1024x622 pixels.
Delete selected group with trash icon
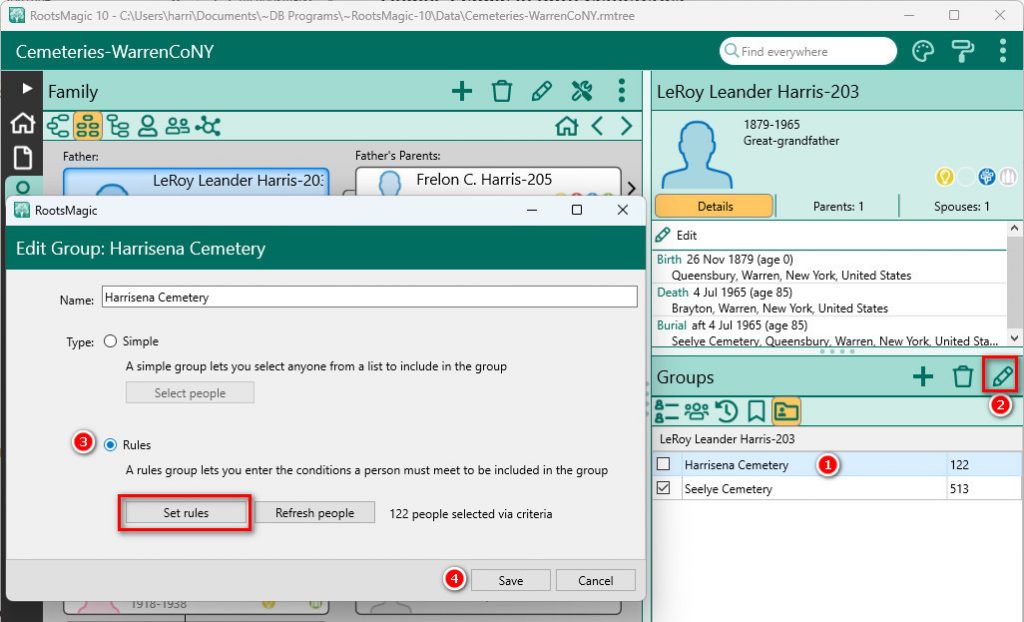pyautogui.click(x=963, y=376)
